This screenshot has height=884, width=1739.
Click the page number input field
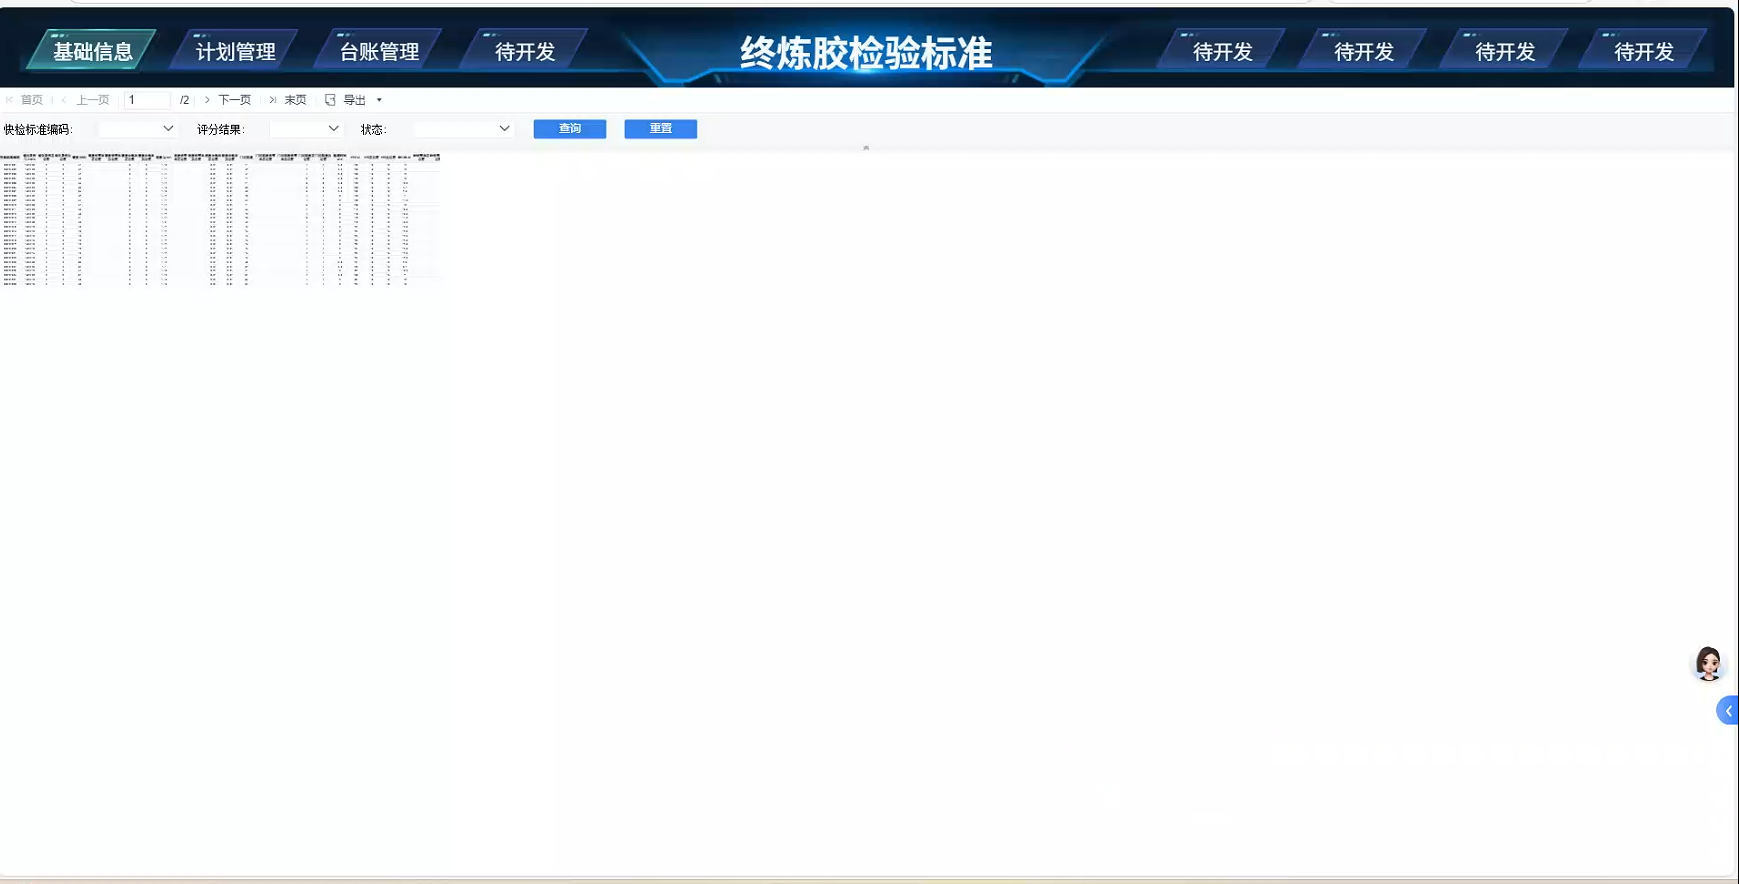(x=147, y=100)
